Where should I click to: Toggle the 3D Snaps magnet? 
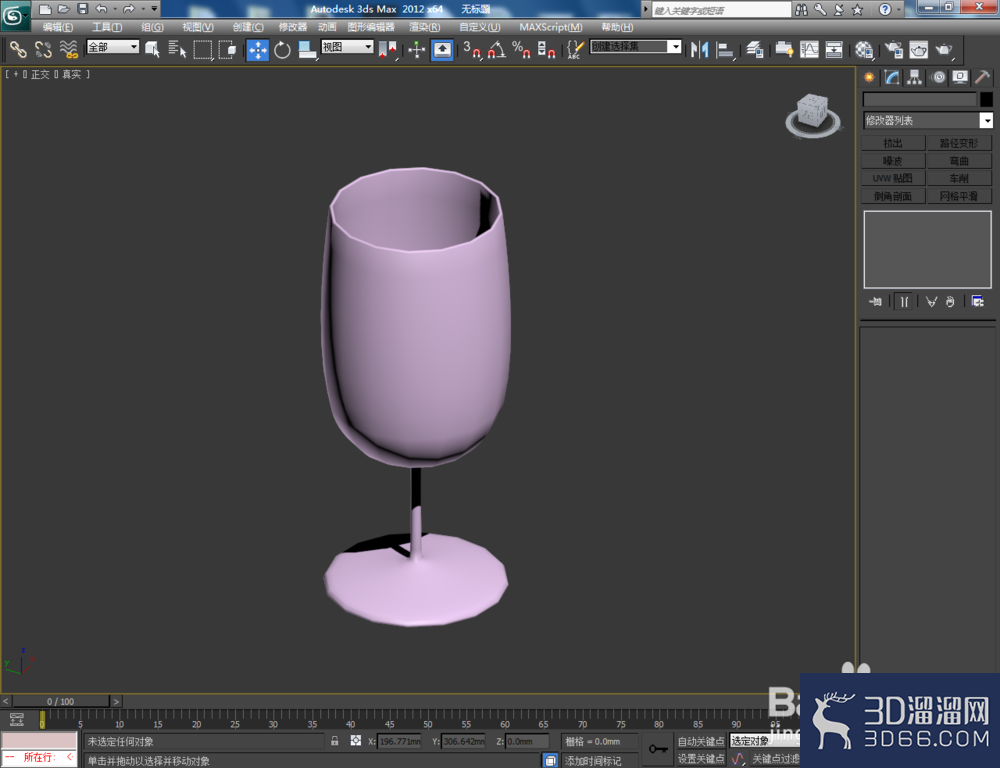tap(472, 50)
